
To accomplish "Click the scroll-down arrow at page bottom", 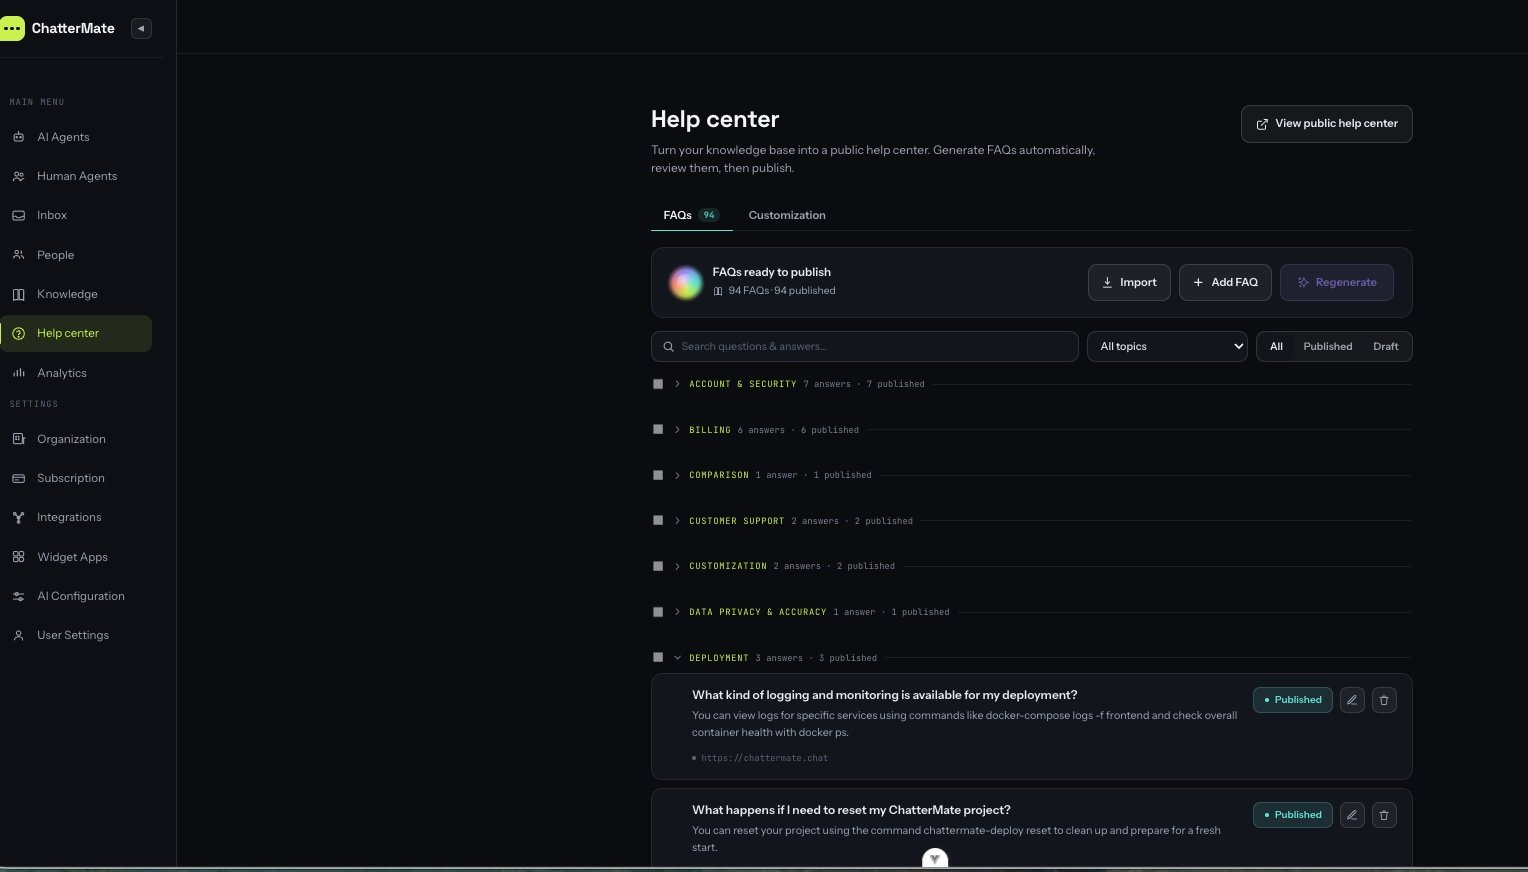I will coord(934,859).
